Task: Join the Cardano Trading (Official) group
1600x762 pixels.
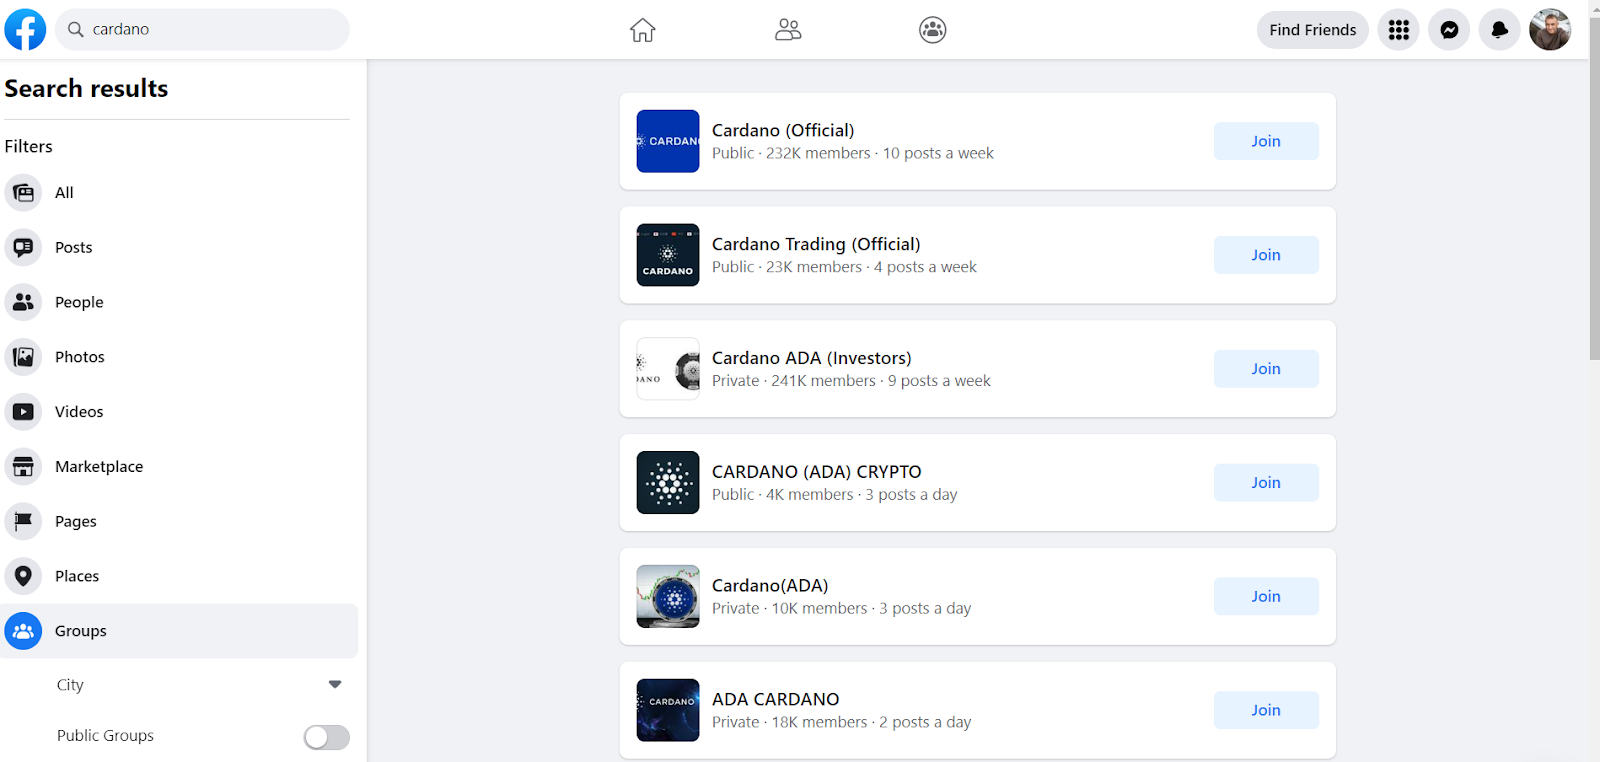Action: [1266, 255]
